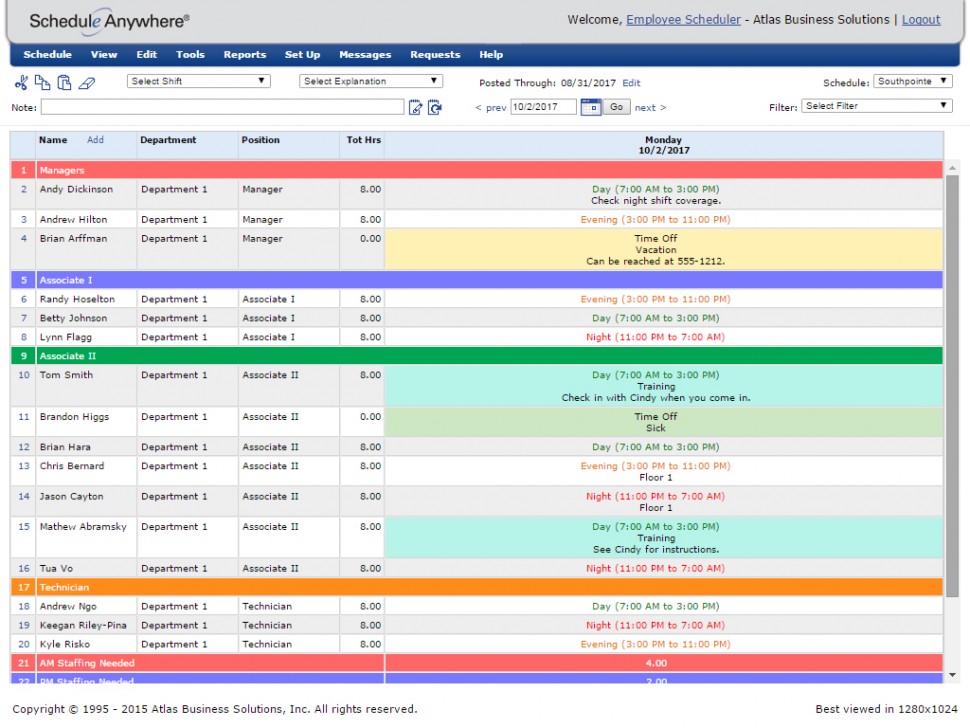The width and height of the screenshot is (970, 728).
Task: Click the Cut scissors icon
Action: [22, 82]
